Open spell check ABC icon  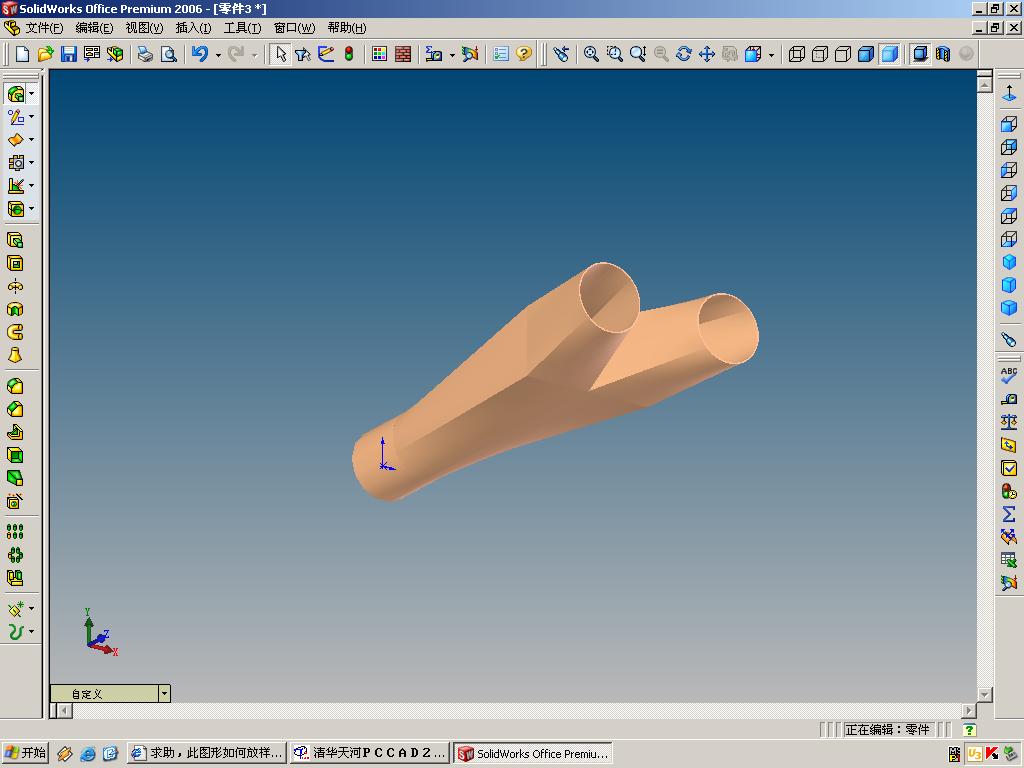pyautogui.click(x=1009, y=376)
